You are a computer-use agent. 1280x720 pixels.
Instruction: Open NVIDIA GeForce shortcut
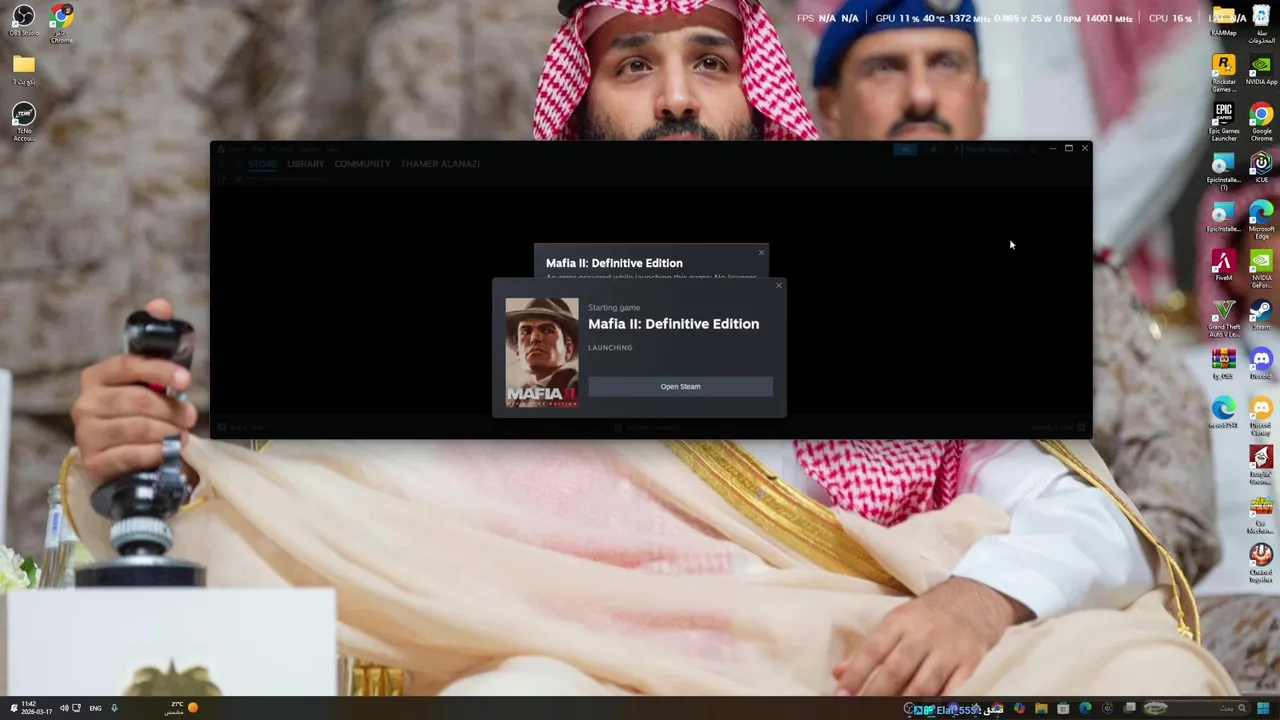[1261, 269]
